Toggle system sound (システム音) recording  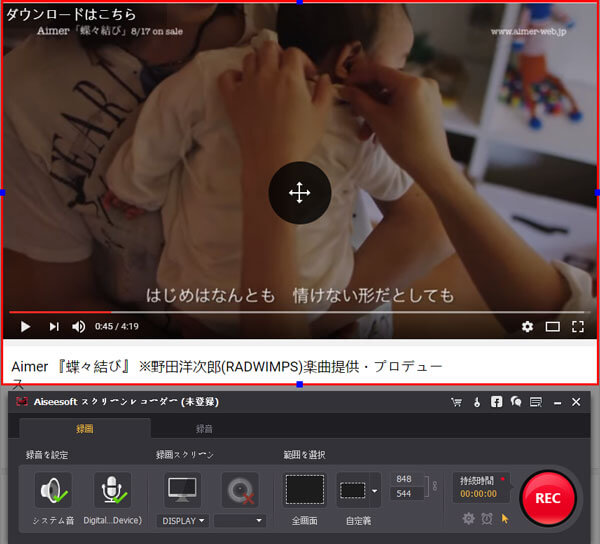(53, 490)
